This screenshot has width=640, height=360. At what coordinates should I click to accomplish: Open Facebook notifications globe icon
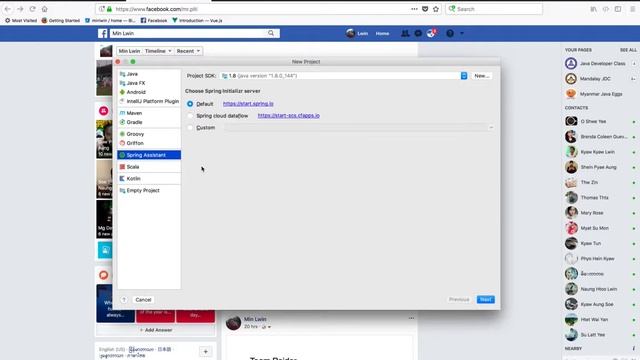pyautogui.click(x=431, y=33)
